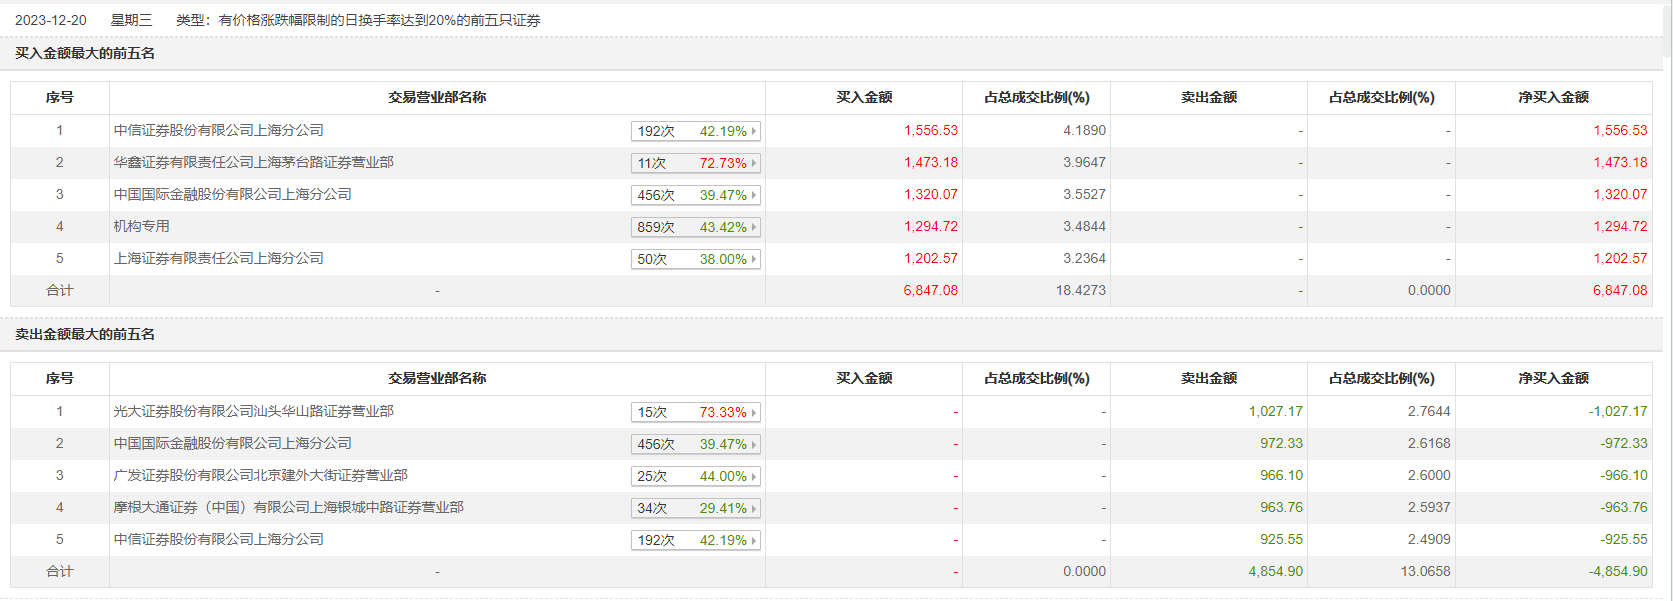Open 中信证券上海分公司 in the buy table
1673x601 pixels.
[x=218, y=130]
